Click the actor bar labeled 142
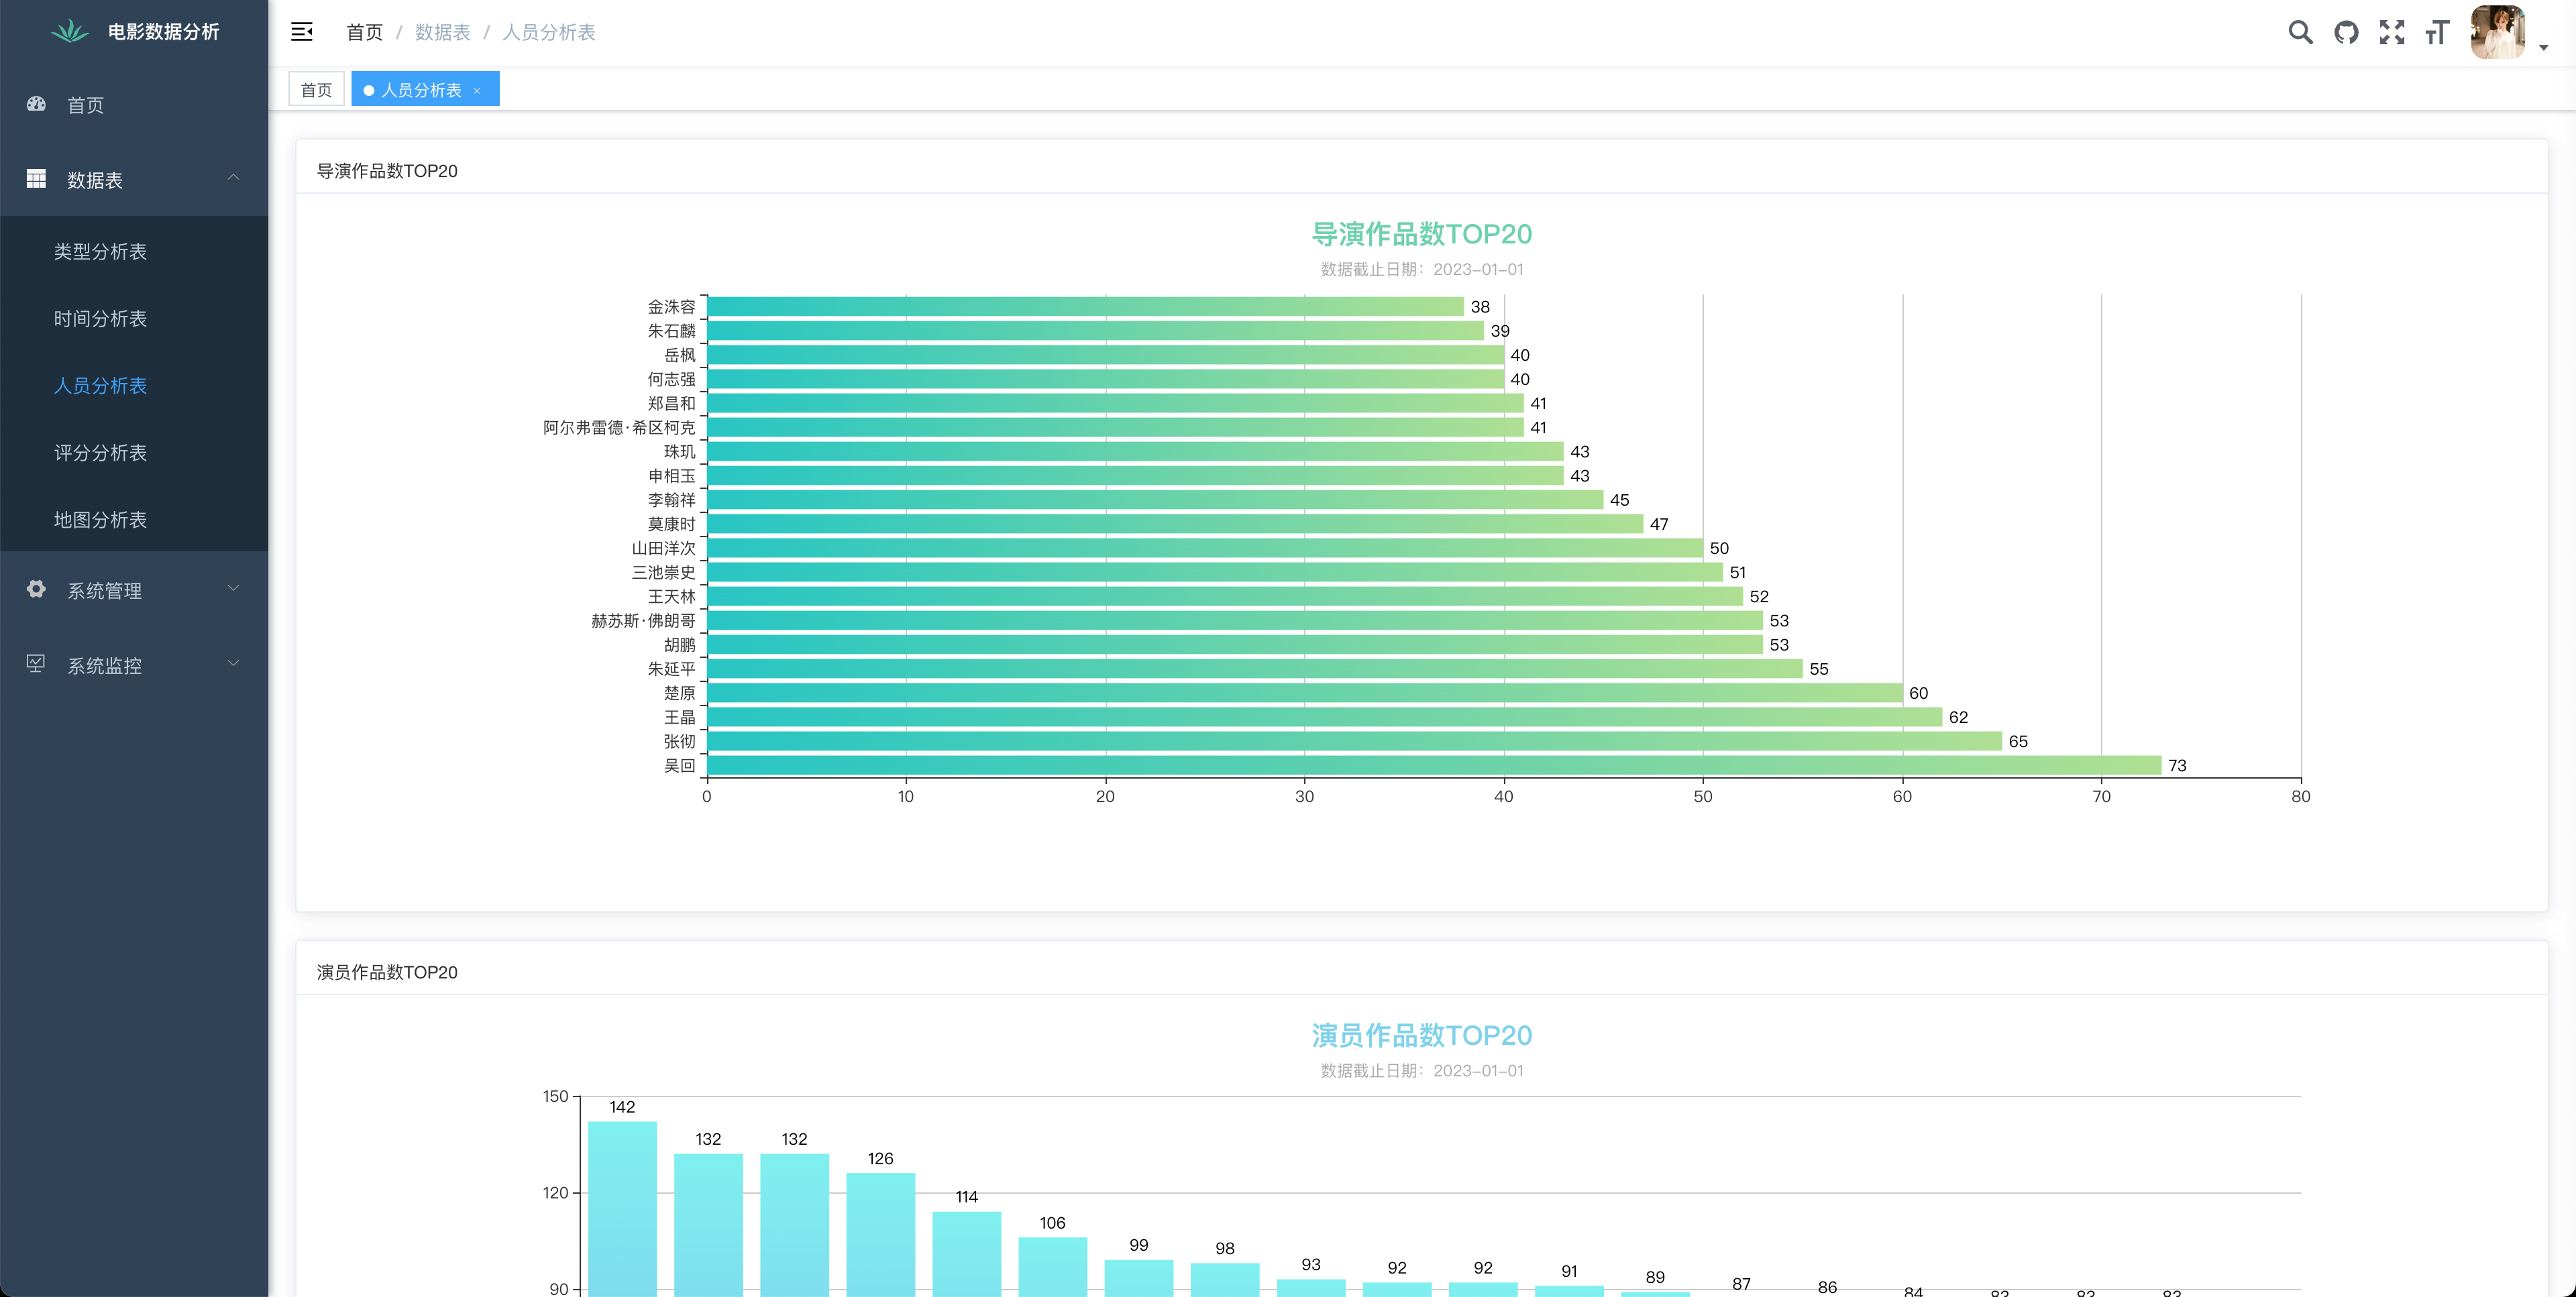2576x1297 pixels. [x=622, y=1208]
